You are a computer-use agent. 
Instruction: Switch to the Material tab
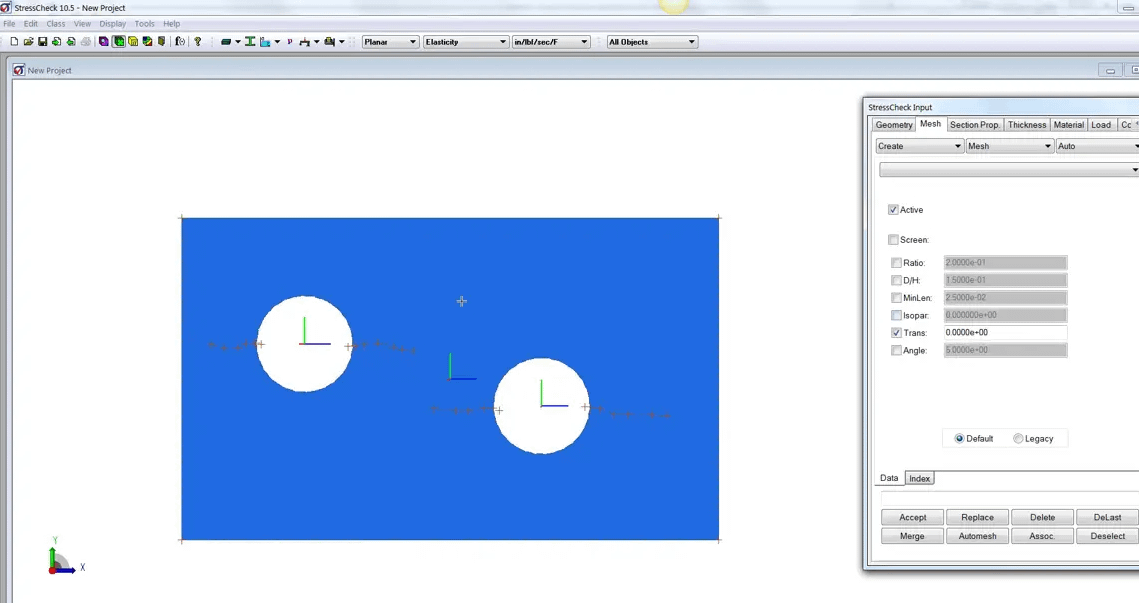tap(1068, 124)
